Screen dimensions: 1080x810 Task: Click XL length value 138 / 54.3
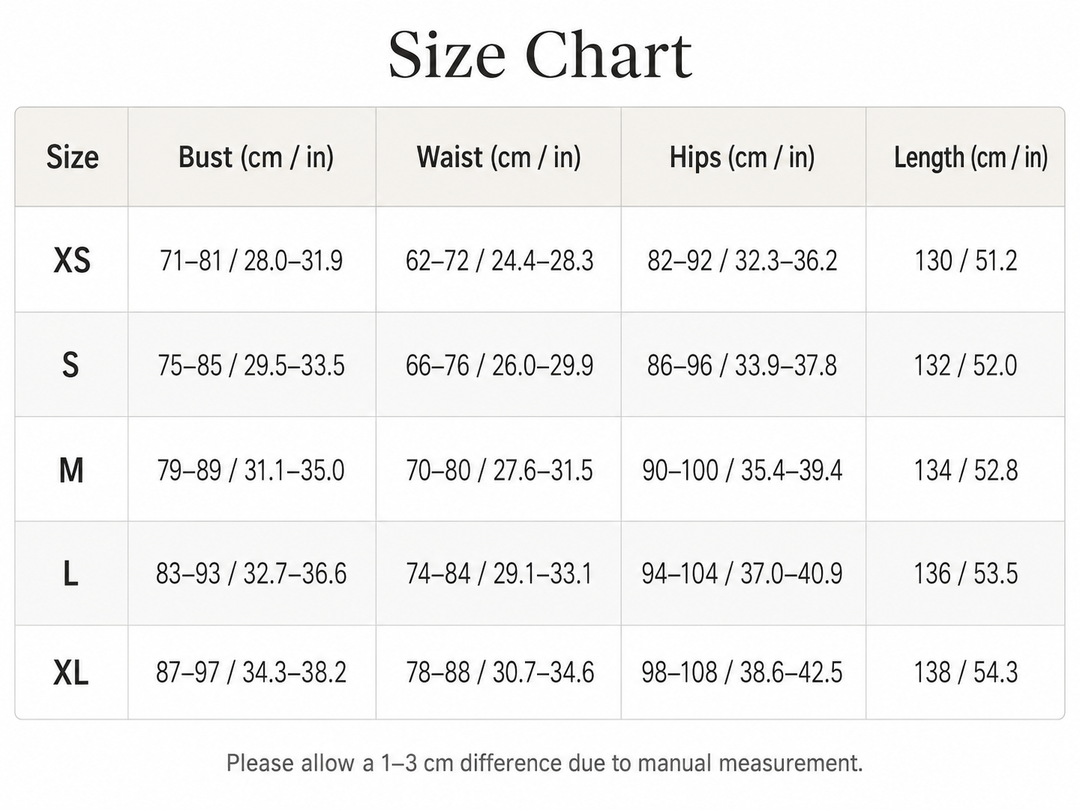coord(966,672)
